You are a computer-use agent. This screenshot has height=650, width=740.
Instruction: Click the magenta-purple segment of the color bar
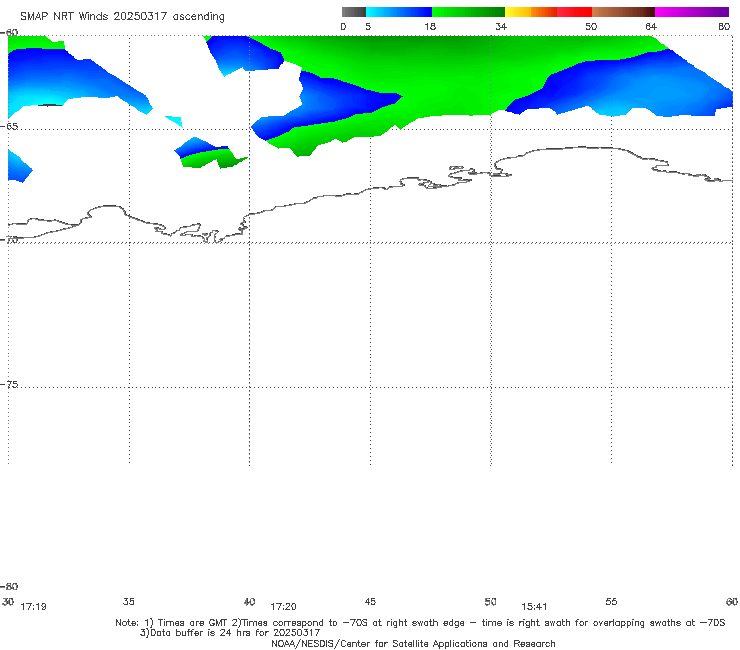(x=692, y=12)
